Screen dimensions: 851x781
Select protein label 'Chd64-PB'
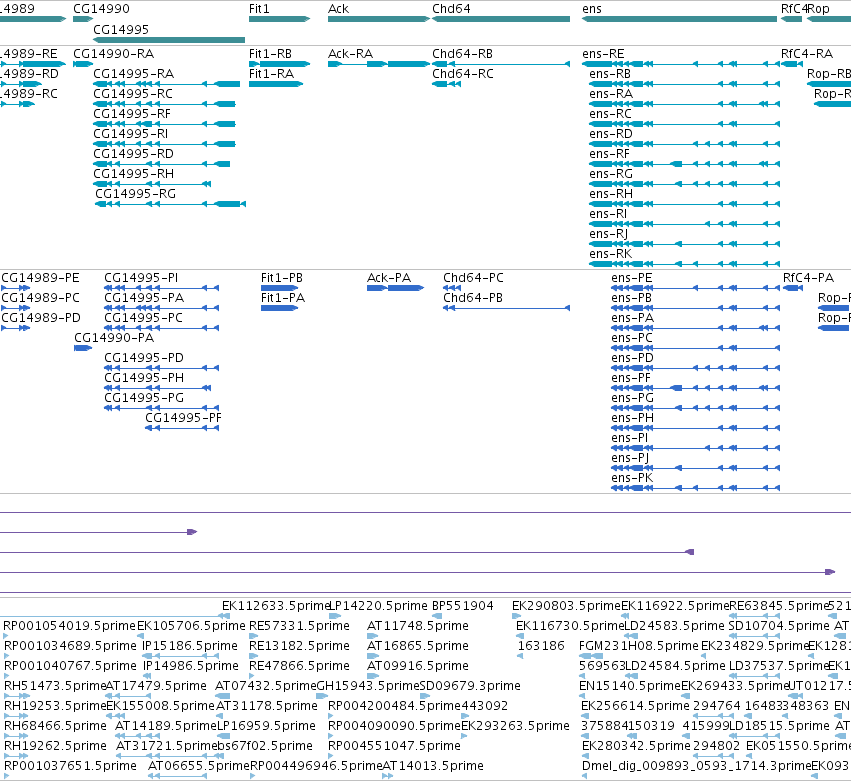pyautogui.click(x=473, y=298)
